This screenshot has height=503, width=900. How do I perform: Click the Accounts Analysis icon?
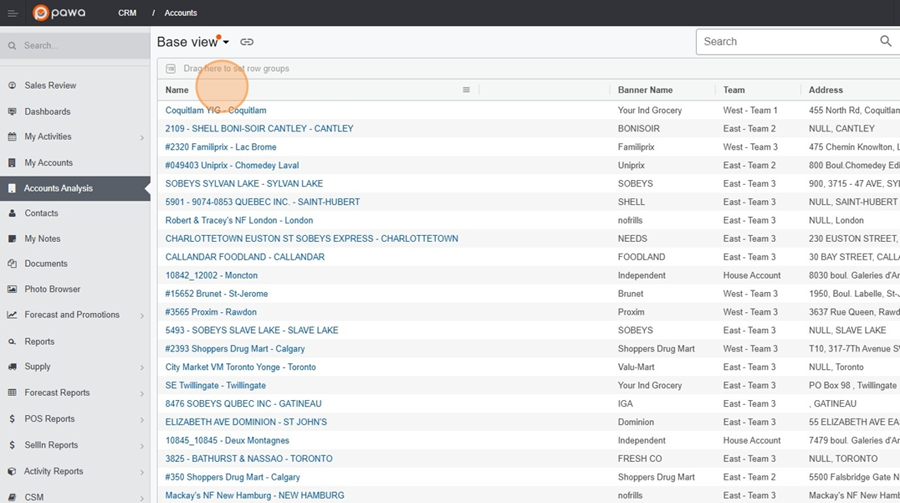(x=12, y=188)
